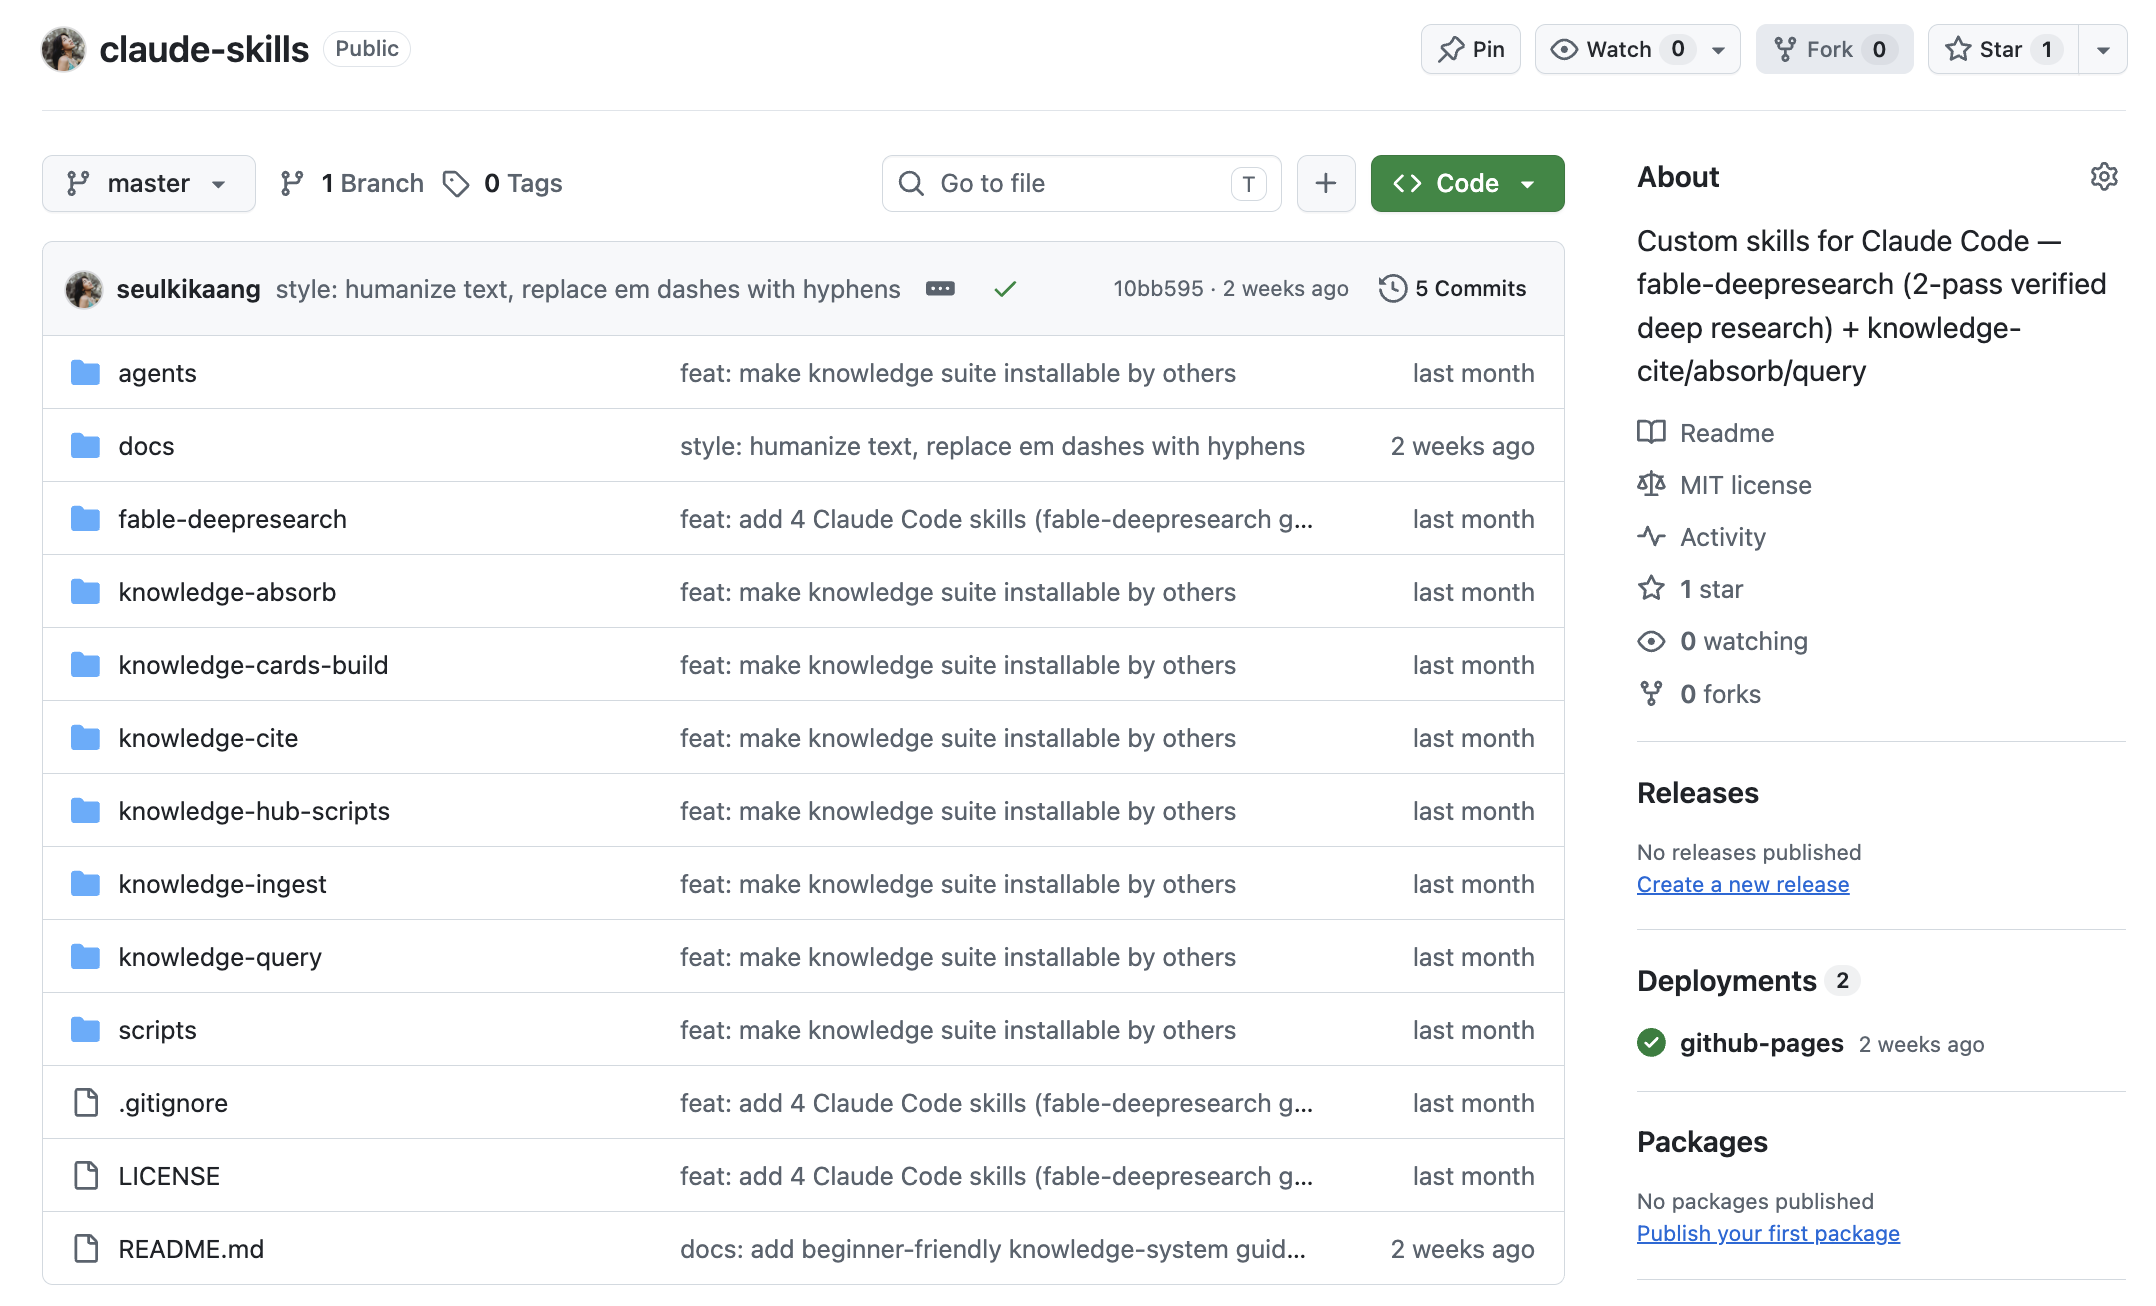Viewport: 2156px width, 1306px height.
Task: Click the Readme book icon
Action: [1651, 432]
